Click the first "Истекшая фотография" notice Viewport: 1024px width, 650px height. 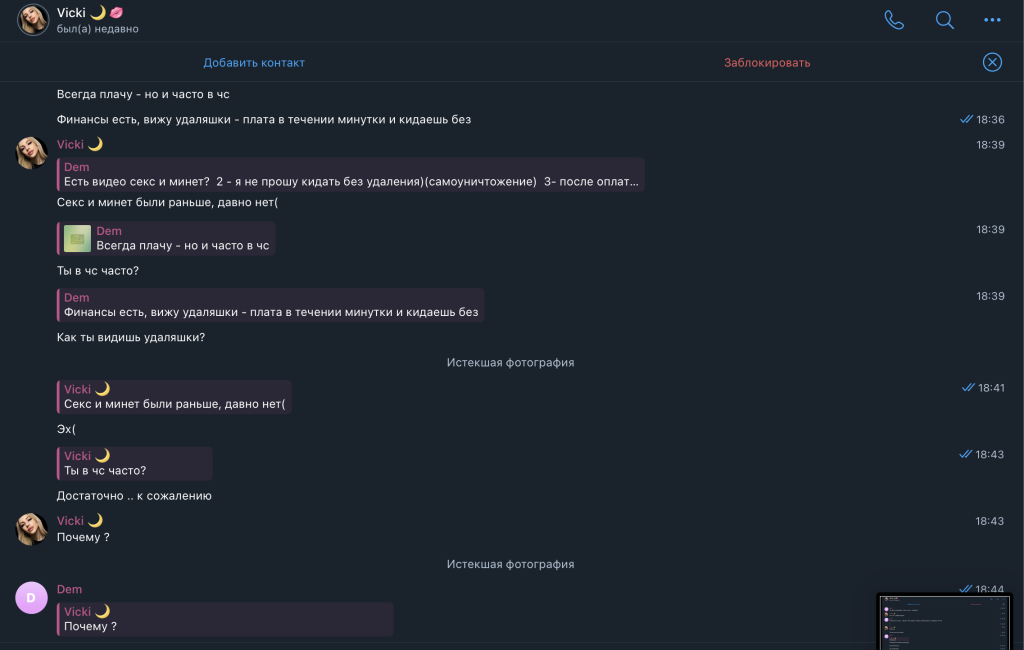[510, 362]
